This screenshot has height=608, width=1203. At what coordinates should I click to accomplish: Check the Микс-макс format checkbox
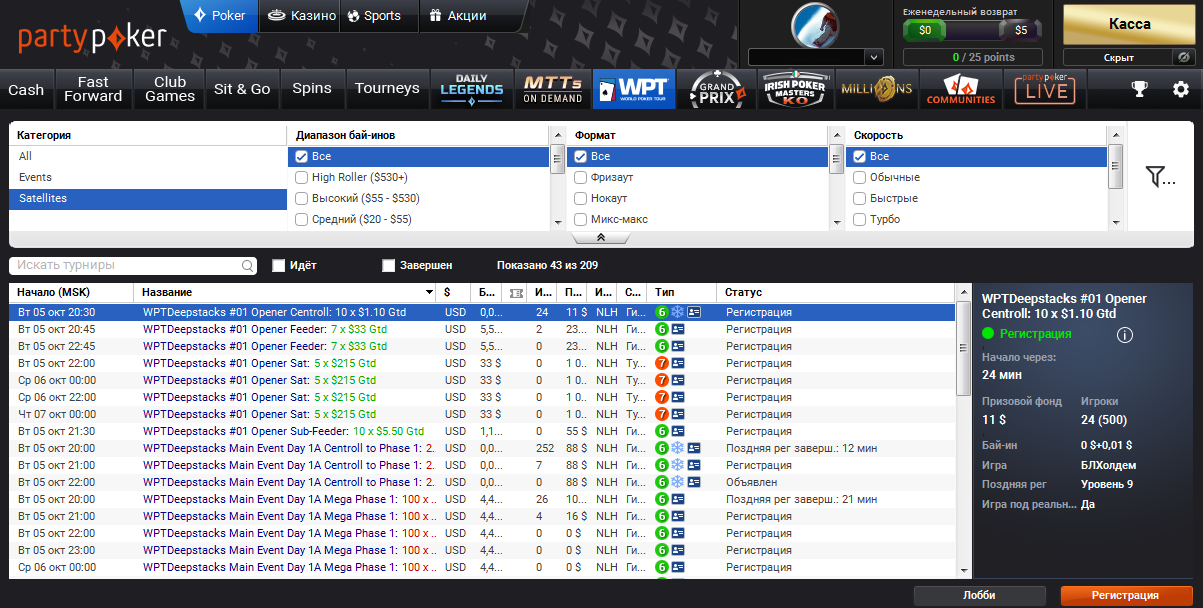click(x=580, y=220)
